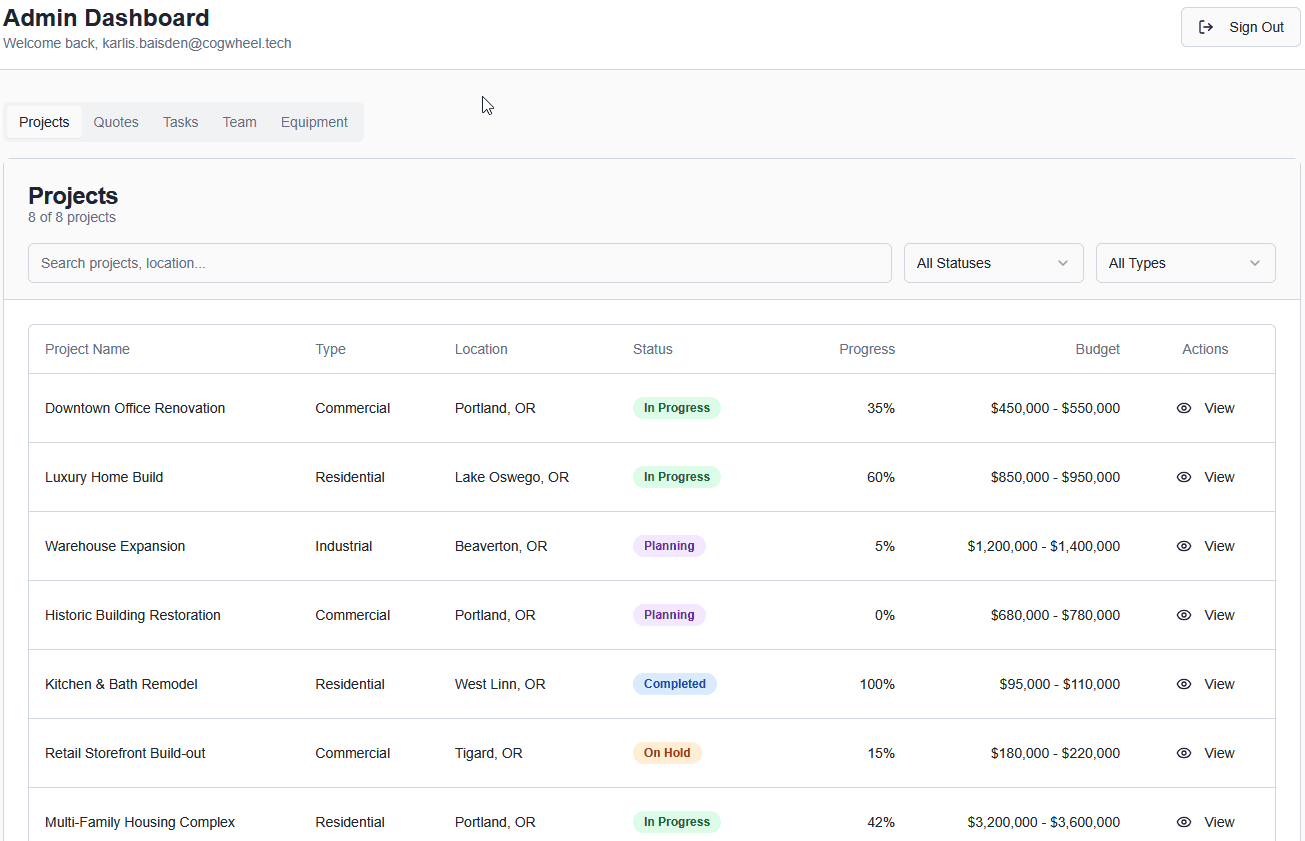Switch to the Quotes tab

(116, 122)
